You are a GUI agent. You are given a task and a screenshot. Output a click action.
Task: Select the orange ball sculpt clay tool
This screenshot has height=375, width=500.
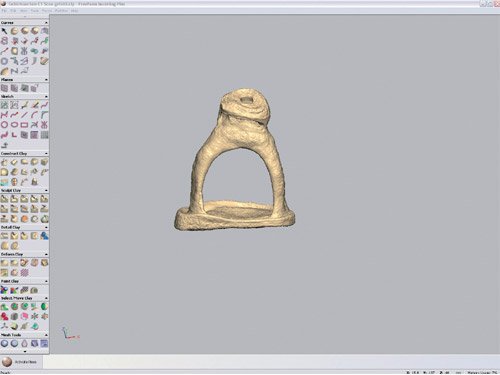coord(24,219)
